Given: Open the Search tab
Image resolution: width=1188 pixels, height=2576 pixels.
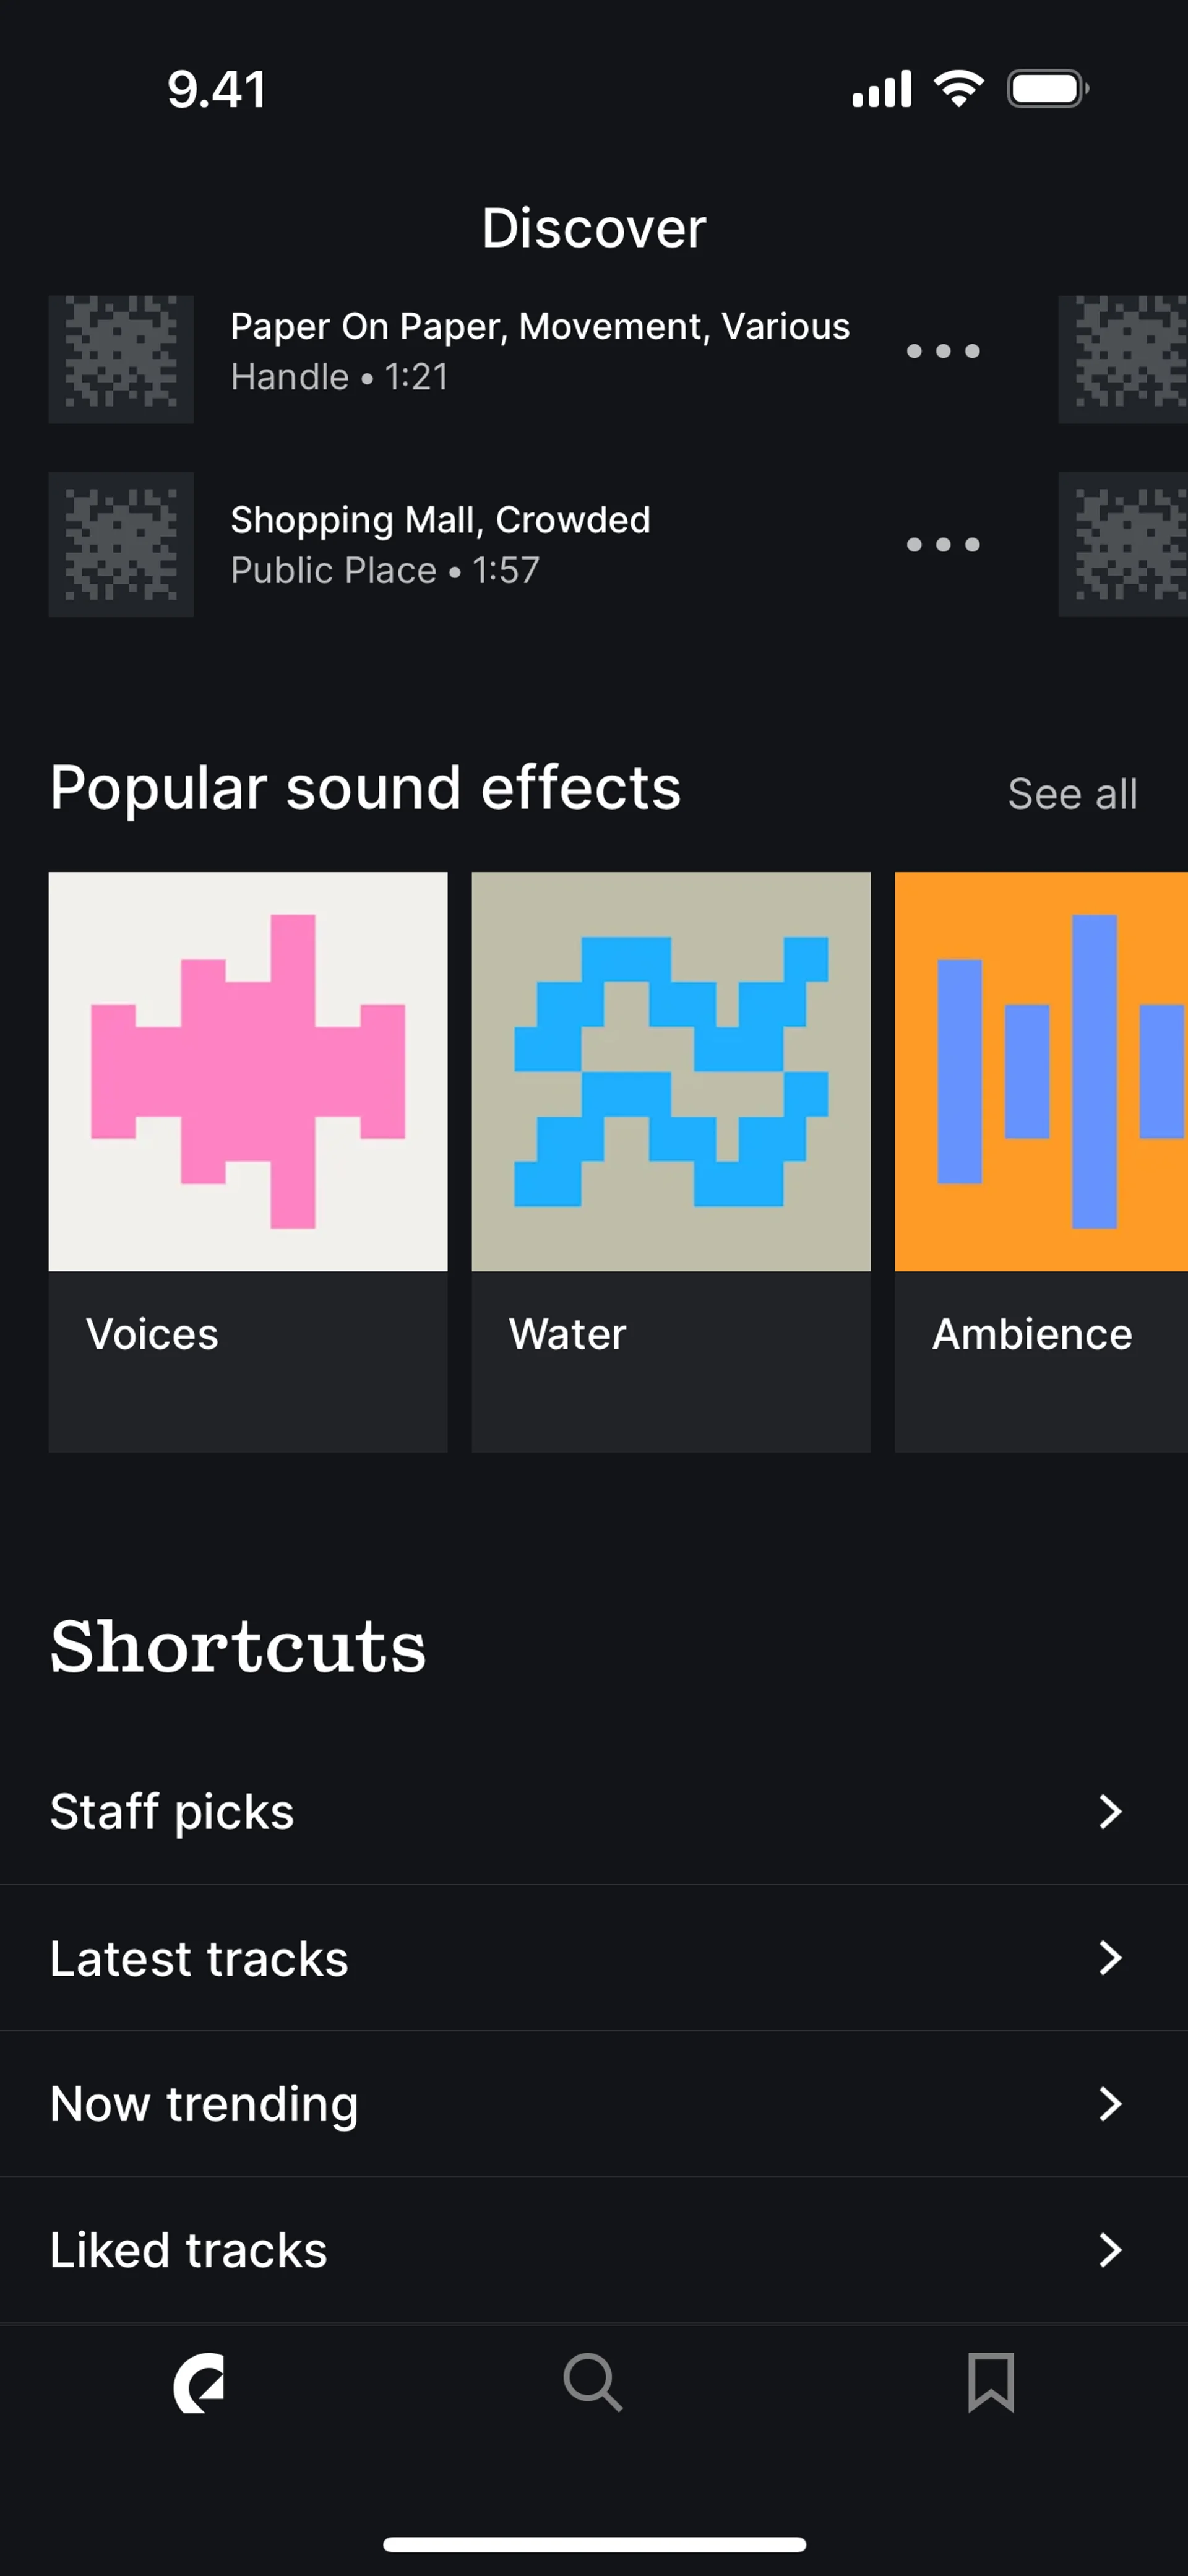Looking at the screenshot, I should tap(593, 2382).
